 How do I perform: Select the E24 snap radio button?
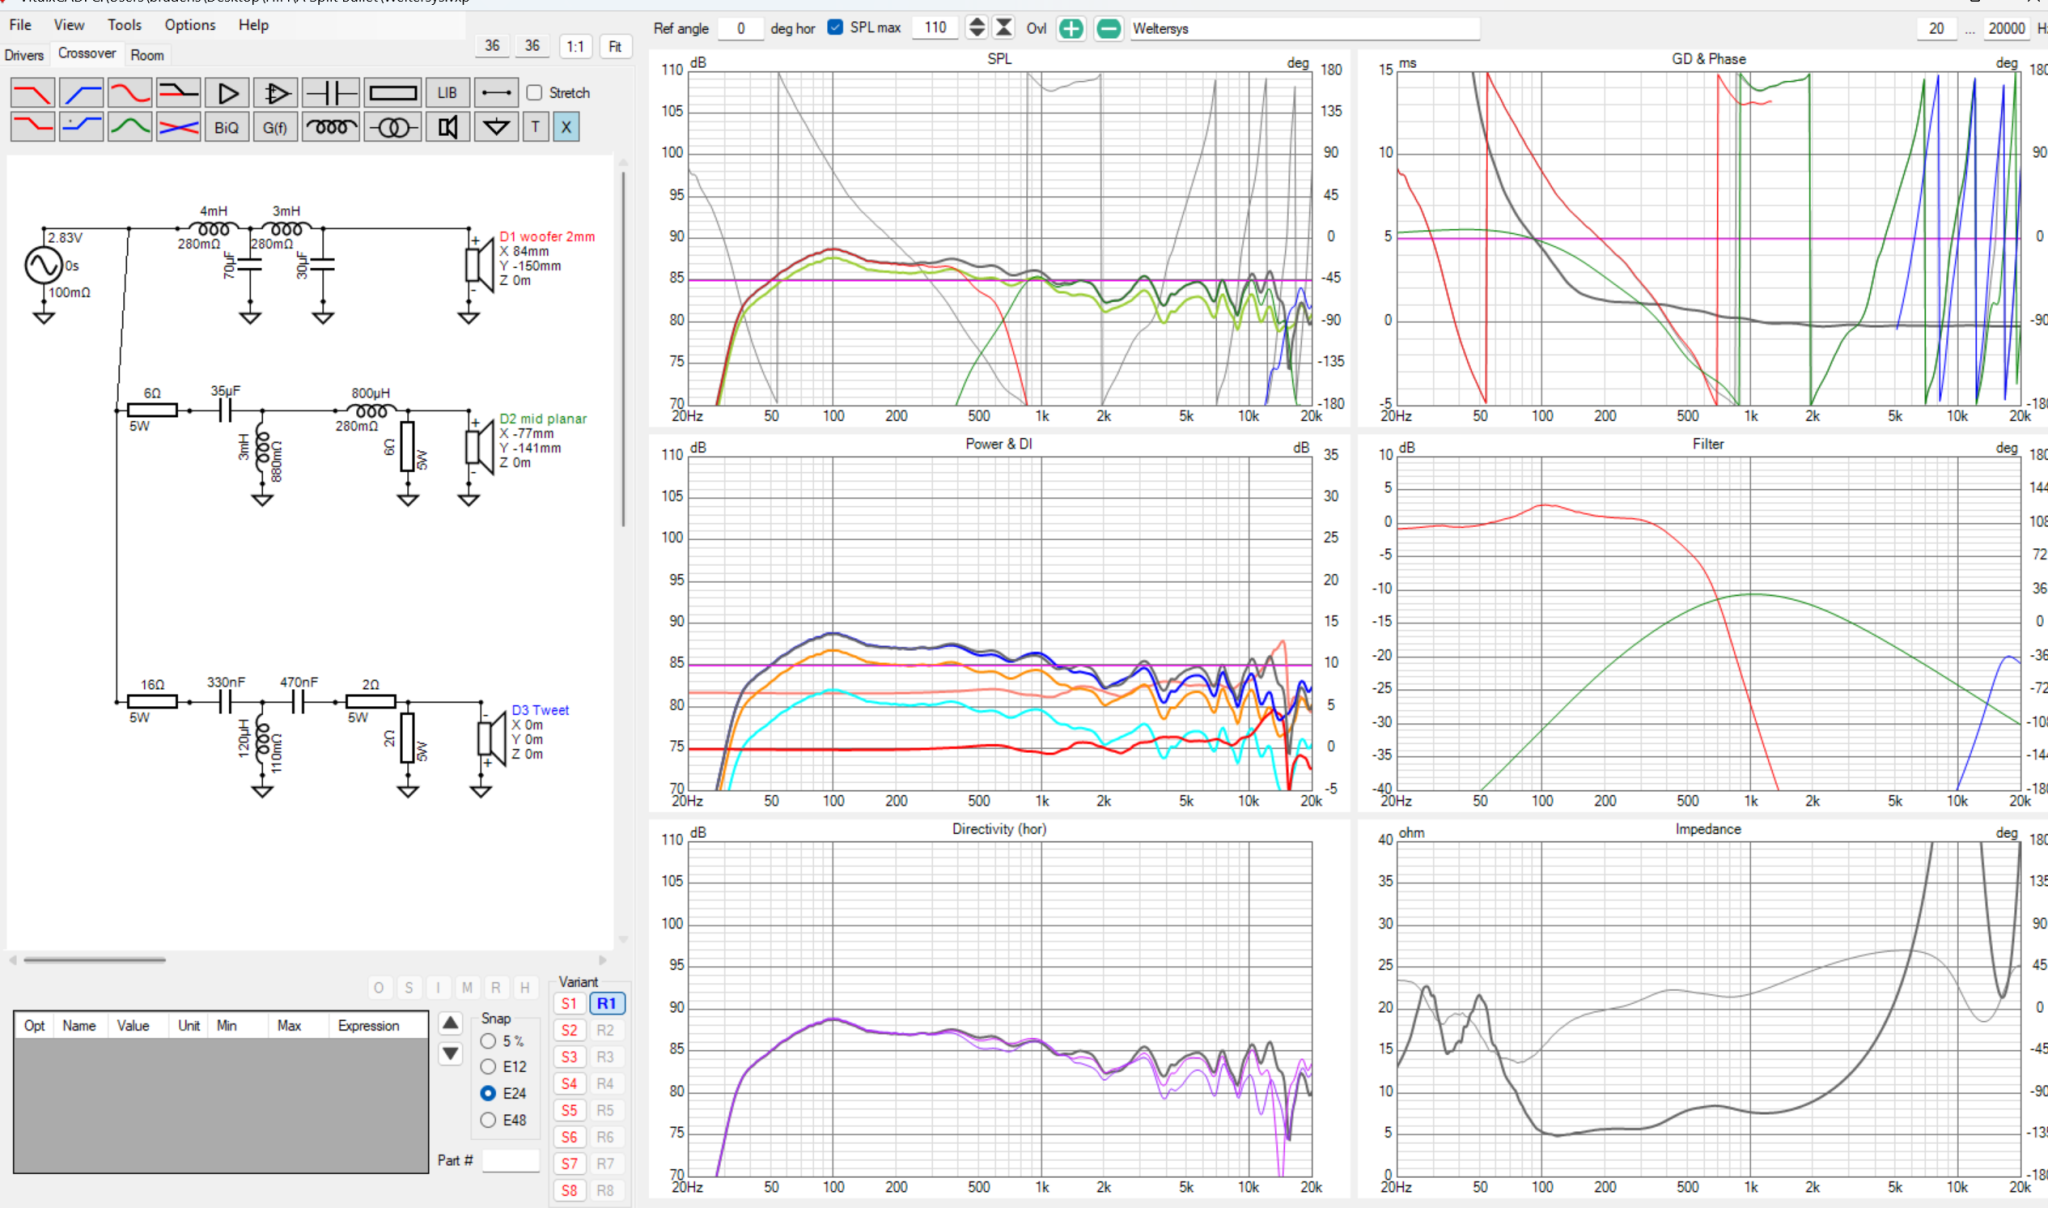[488, 1093]
